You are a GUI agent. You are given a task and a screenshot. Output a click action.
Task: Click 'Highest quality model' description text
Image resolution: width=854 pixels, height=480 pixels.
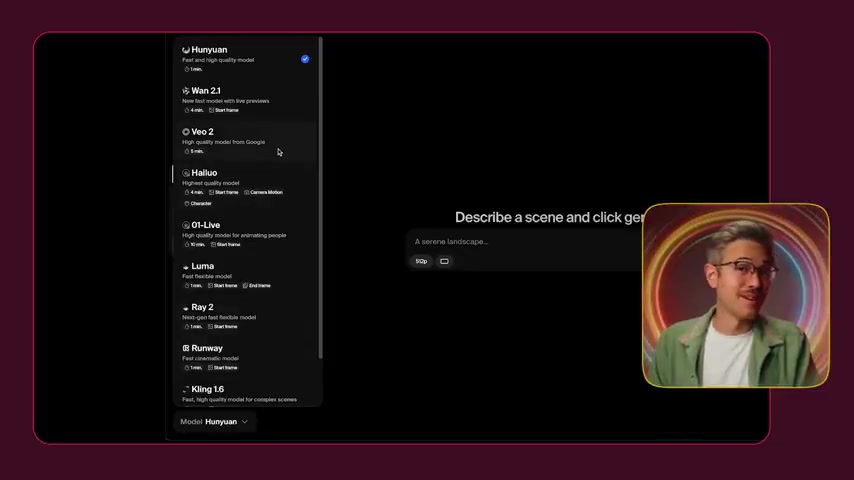pyautogui.click(x=210, y=183)
